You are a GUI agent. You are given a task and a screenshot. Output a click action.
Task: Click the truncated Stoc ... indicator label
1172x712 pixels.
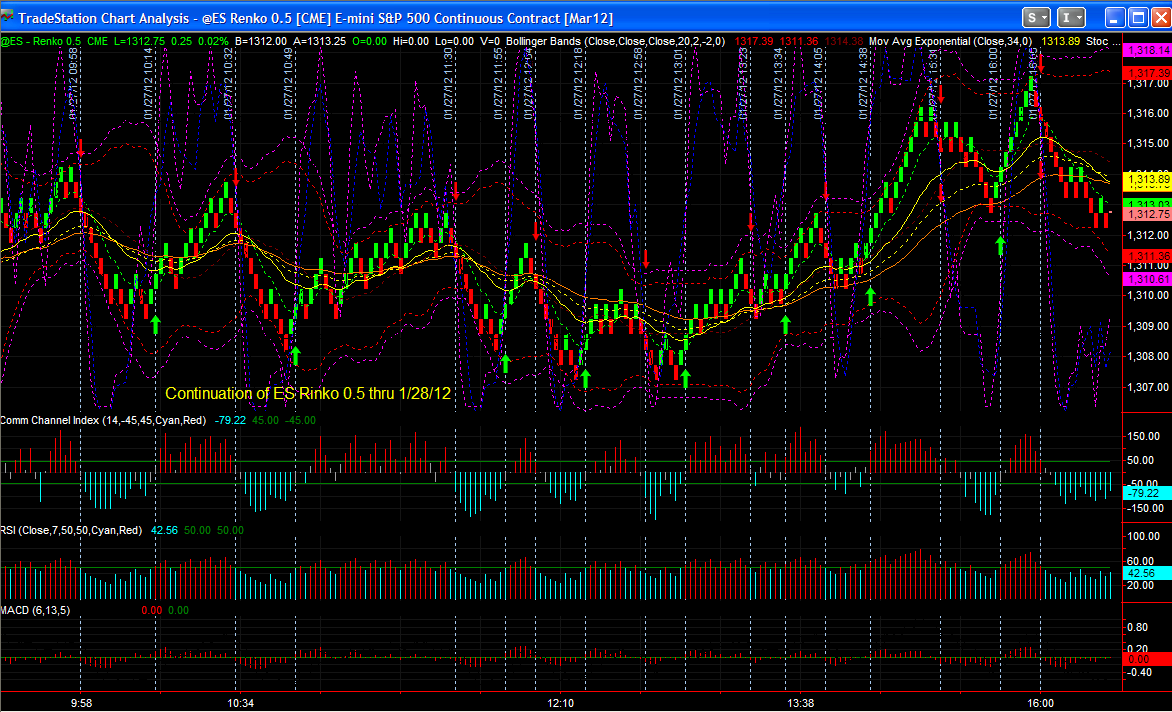[x=1103, y=41]
